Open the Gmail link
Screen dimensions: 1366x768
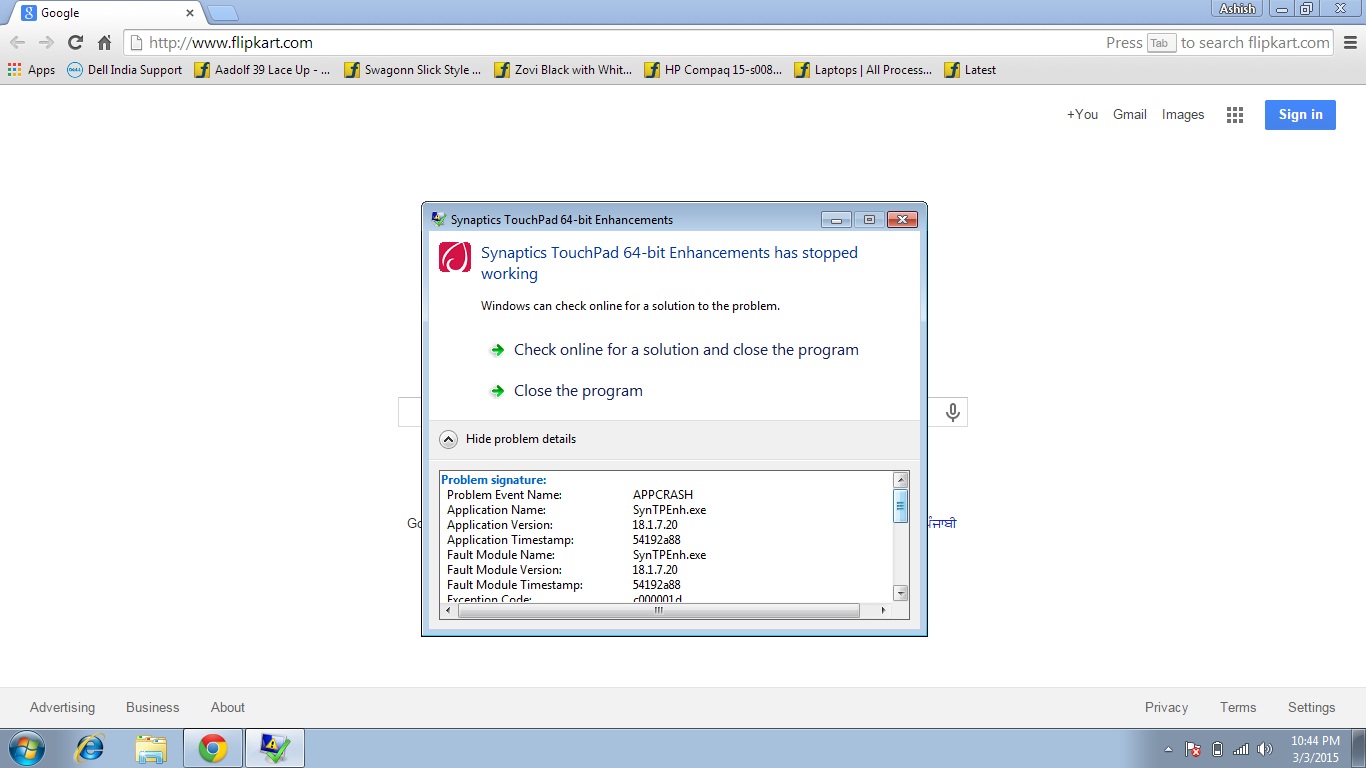[x=1130, y=114]
